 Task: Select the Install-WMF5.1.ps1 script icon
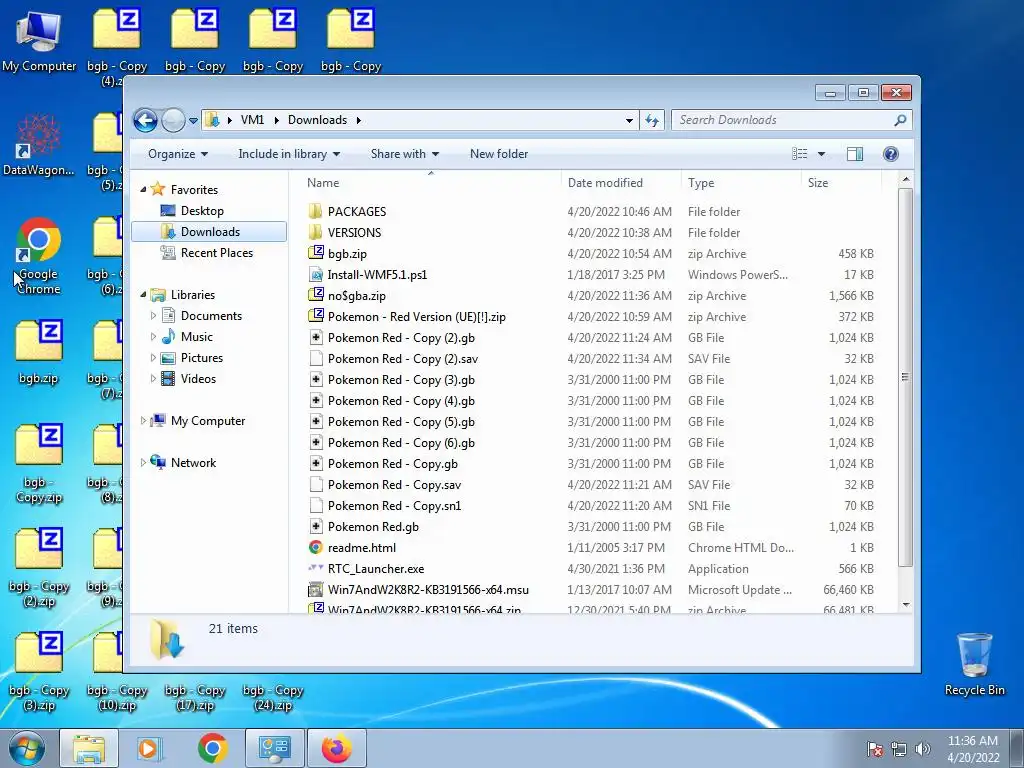[x=315, y=275]
